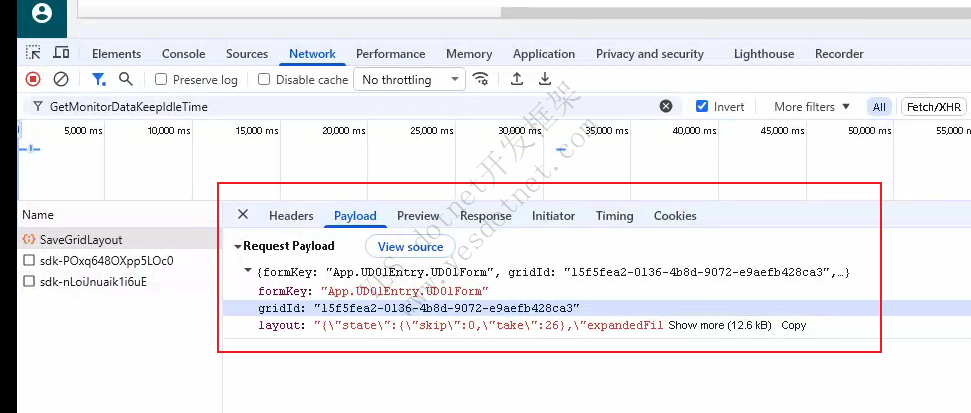Collapse the Request Payload section
Image resolution: width=971 pixels, height=413 pixels.
click(x=238, y=246)
